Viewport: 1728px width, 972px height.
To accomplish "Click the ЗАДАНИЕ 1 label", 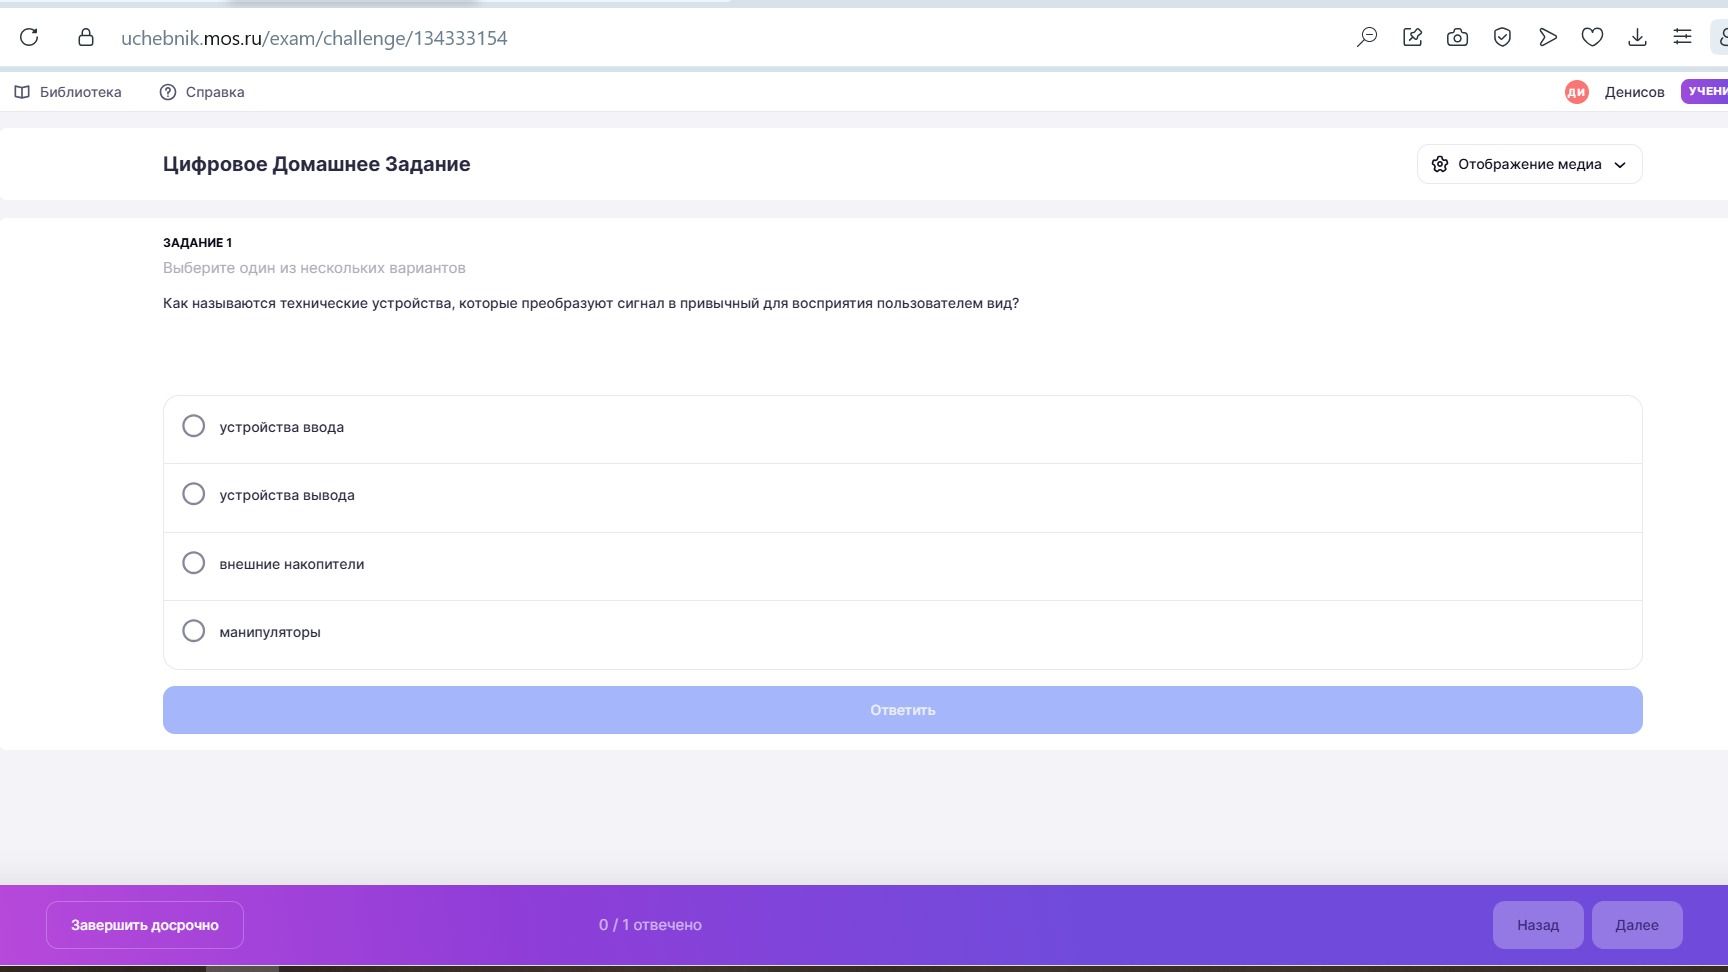I will [x=197, y=242].
